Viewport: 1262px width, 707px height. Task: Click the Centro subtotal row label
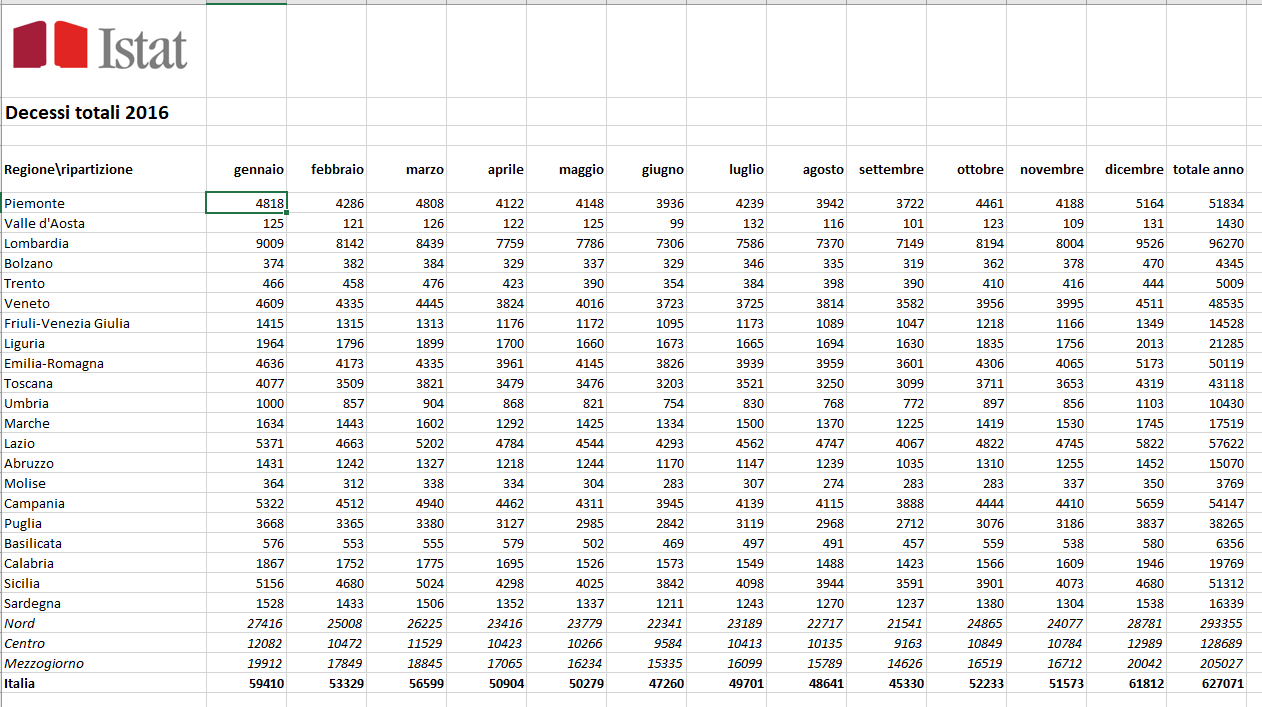pos(25,643)
